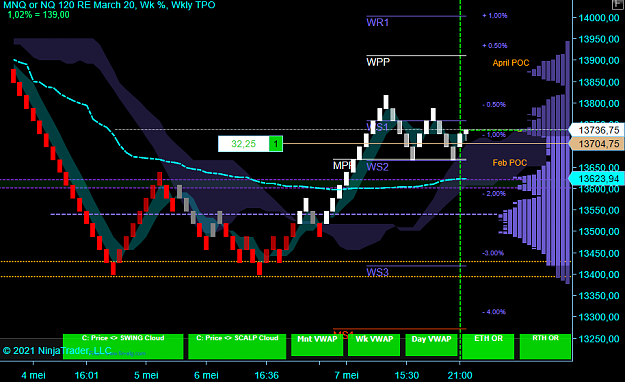This screenshot has height=382, width=625.
Task: Click the - 4.00% level label
Action: click(x=494, y=312)
